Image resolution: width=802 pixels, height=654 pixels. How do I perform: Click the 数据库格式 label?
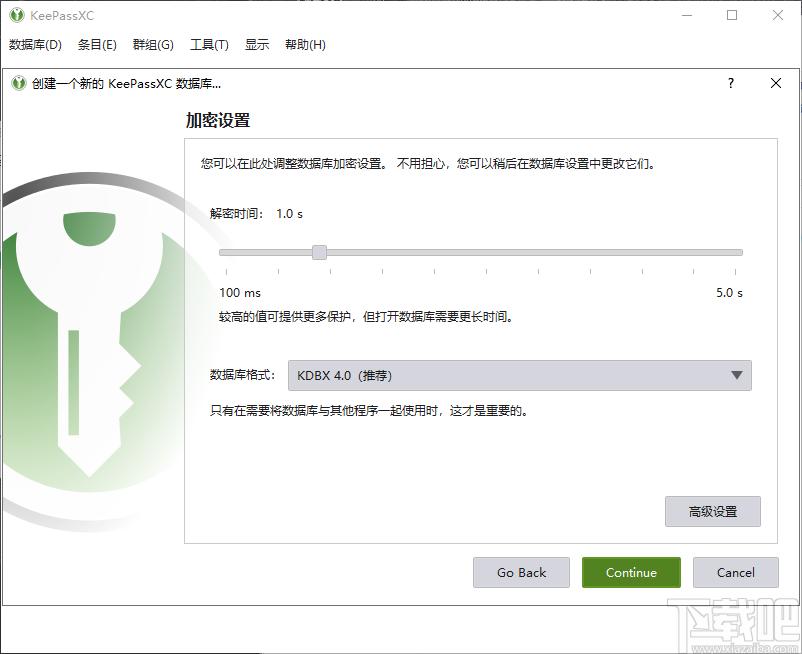coord(242,375)
